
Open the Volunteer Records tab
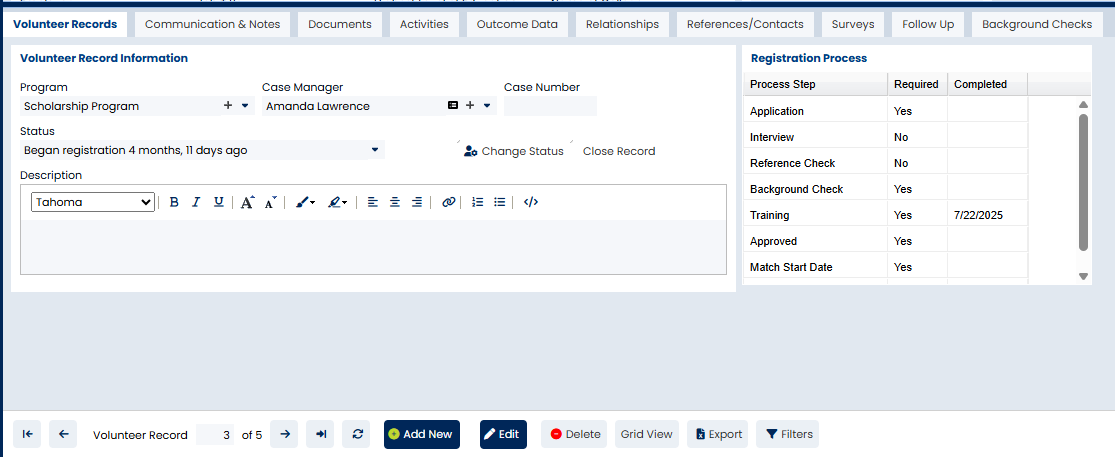[x=65, y=24]
